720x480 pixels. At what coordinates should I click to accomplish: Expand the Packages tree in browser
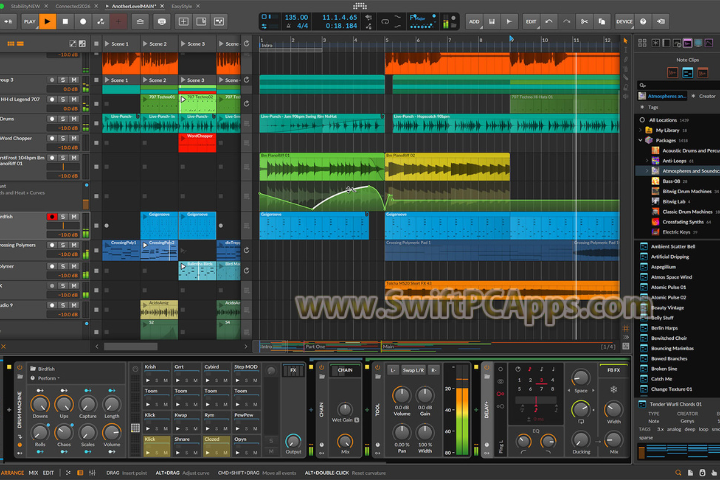[x=641, y=140]
